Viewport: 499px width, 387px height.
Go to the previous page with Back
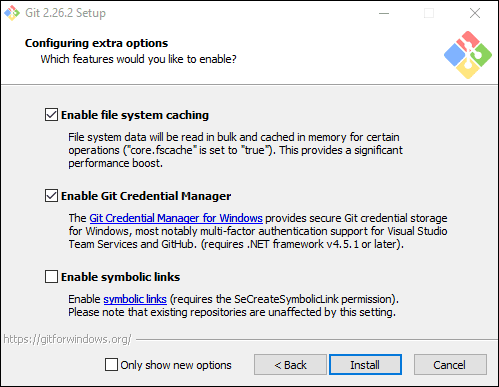[x=290, y=365]
